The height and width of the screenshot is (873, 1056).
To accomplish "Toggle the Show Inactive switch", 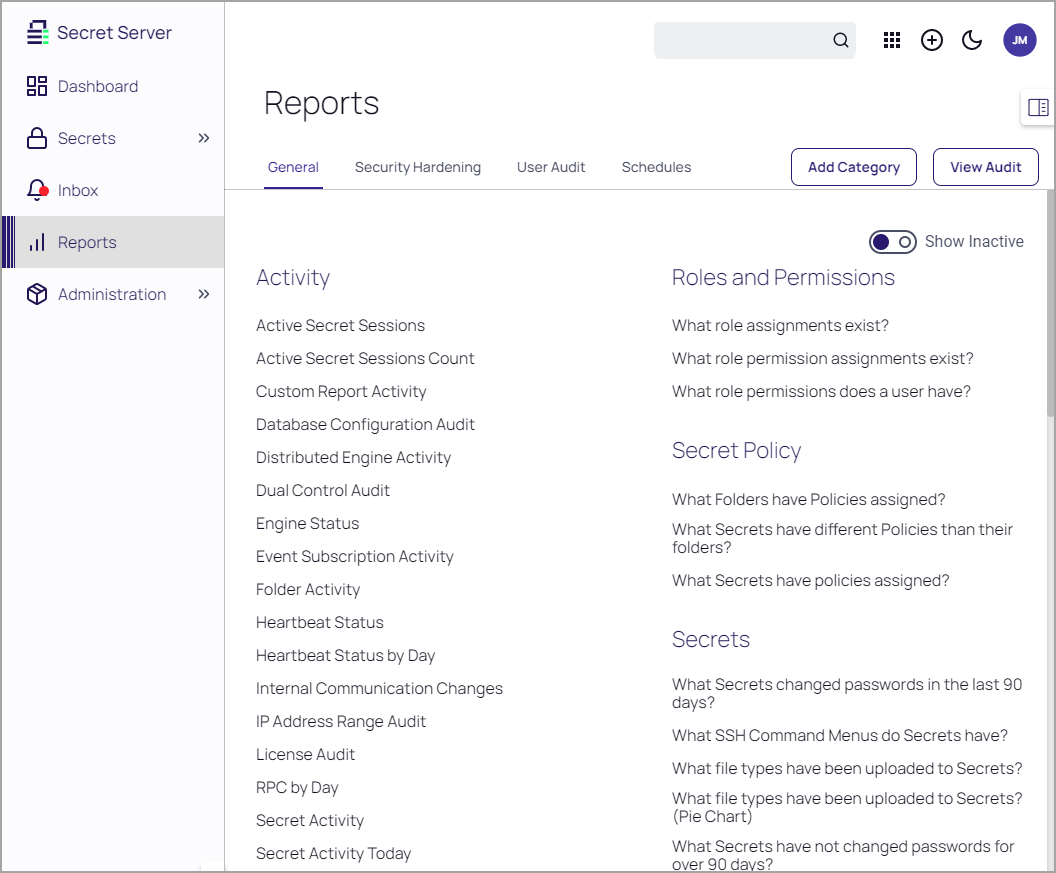I will pyautogui.click(x=892, y=242).
